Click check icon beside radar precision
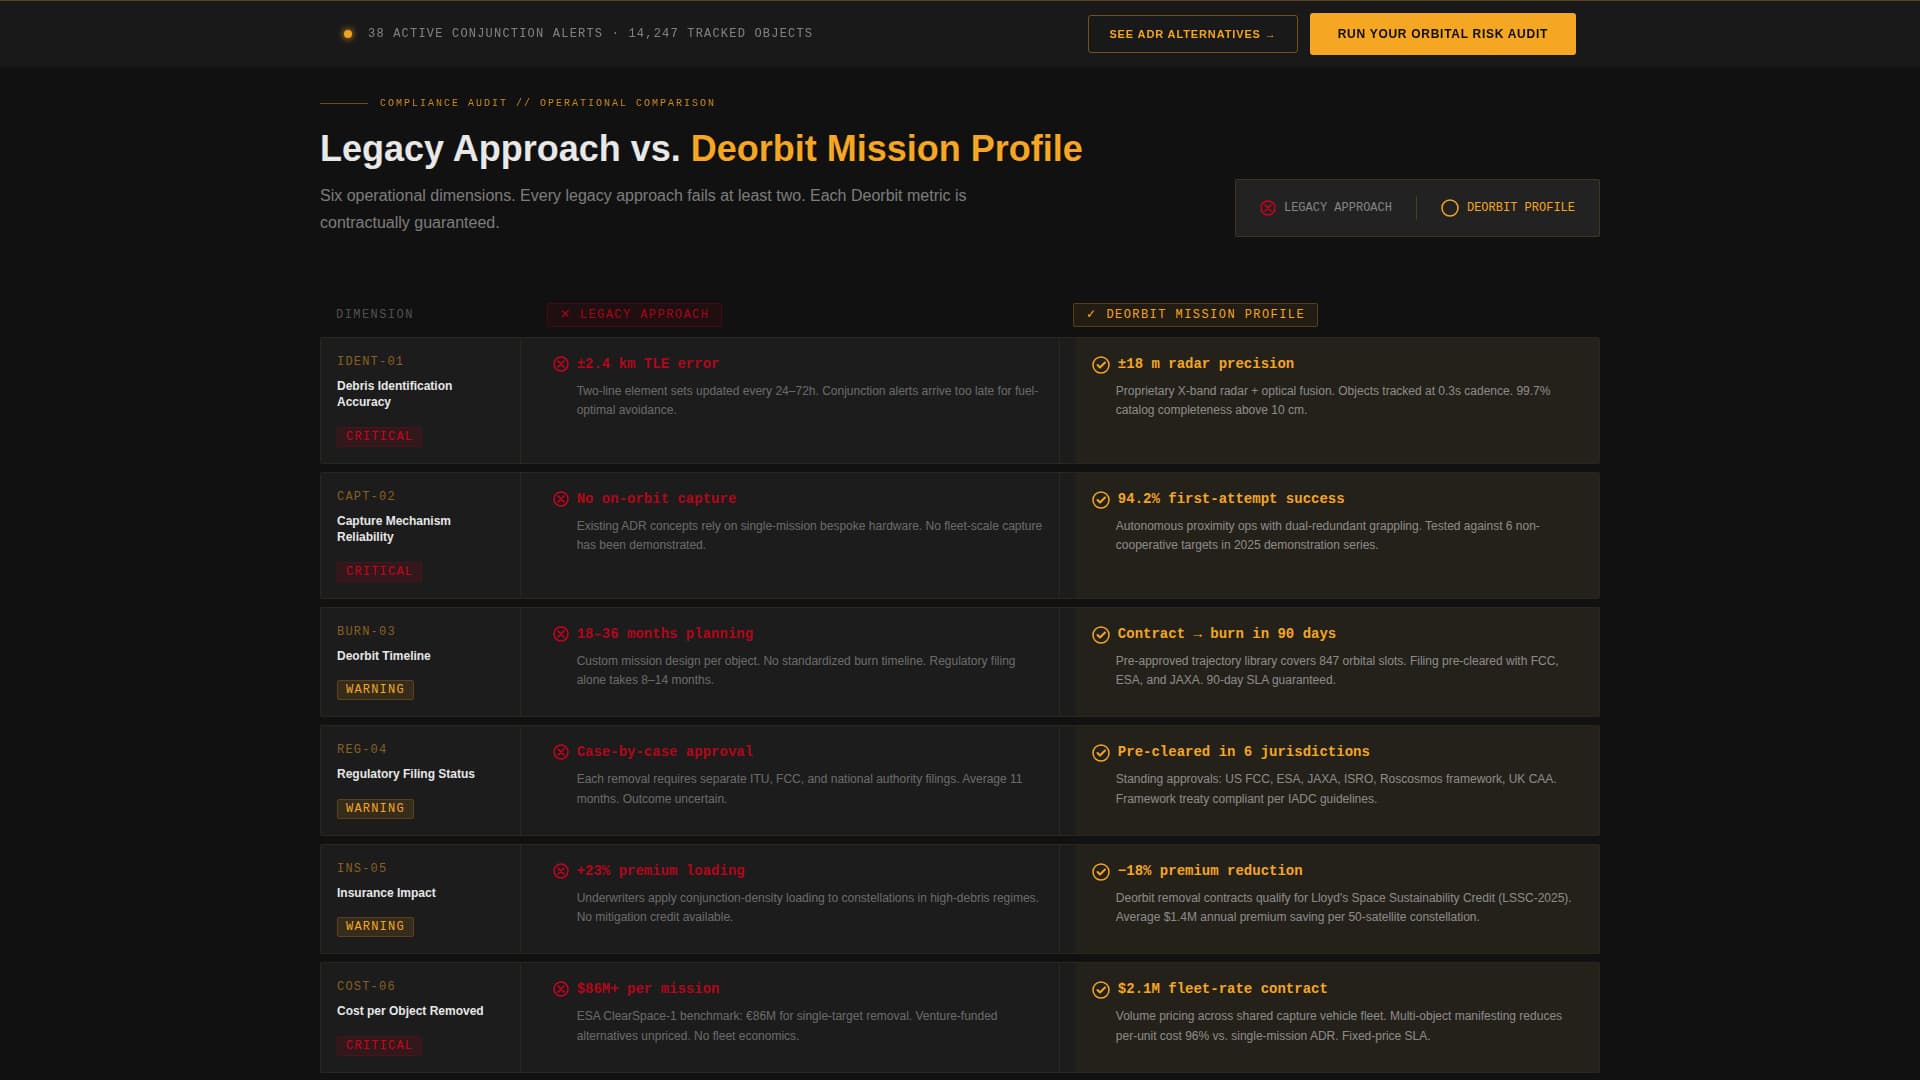This screenshot has width=1920, height=1080. tap(1100, 365)
